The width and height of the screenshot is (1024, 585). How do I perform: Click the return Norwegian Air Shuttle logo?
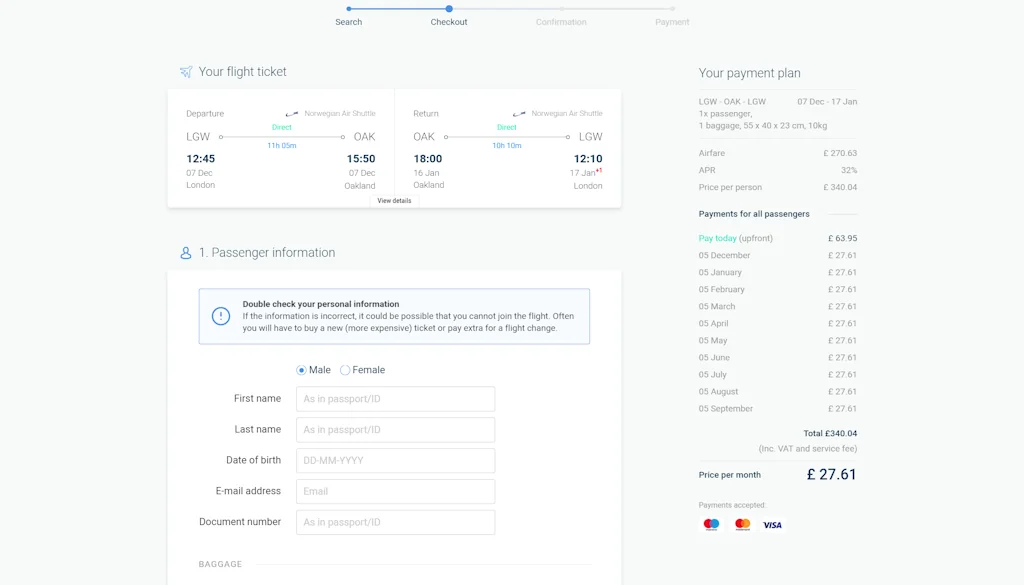coord(518,114)
